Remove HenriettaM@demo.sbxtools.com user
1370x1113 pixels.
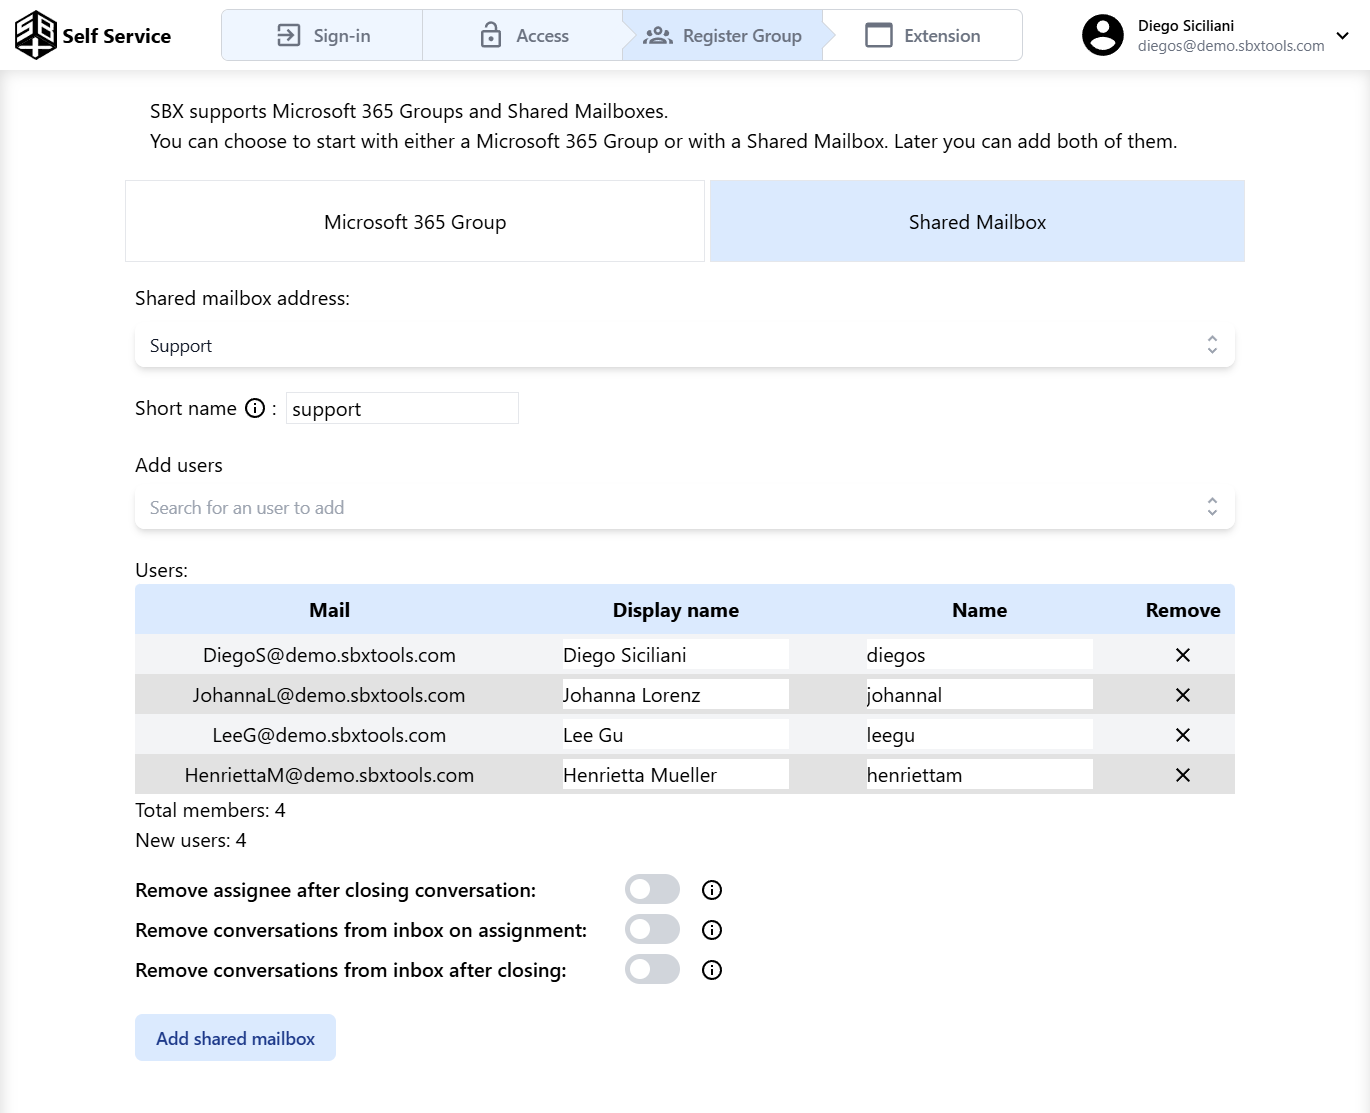tap(1183, 775)
